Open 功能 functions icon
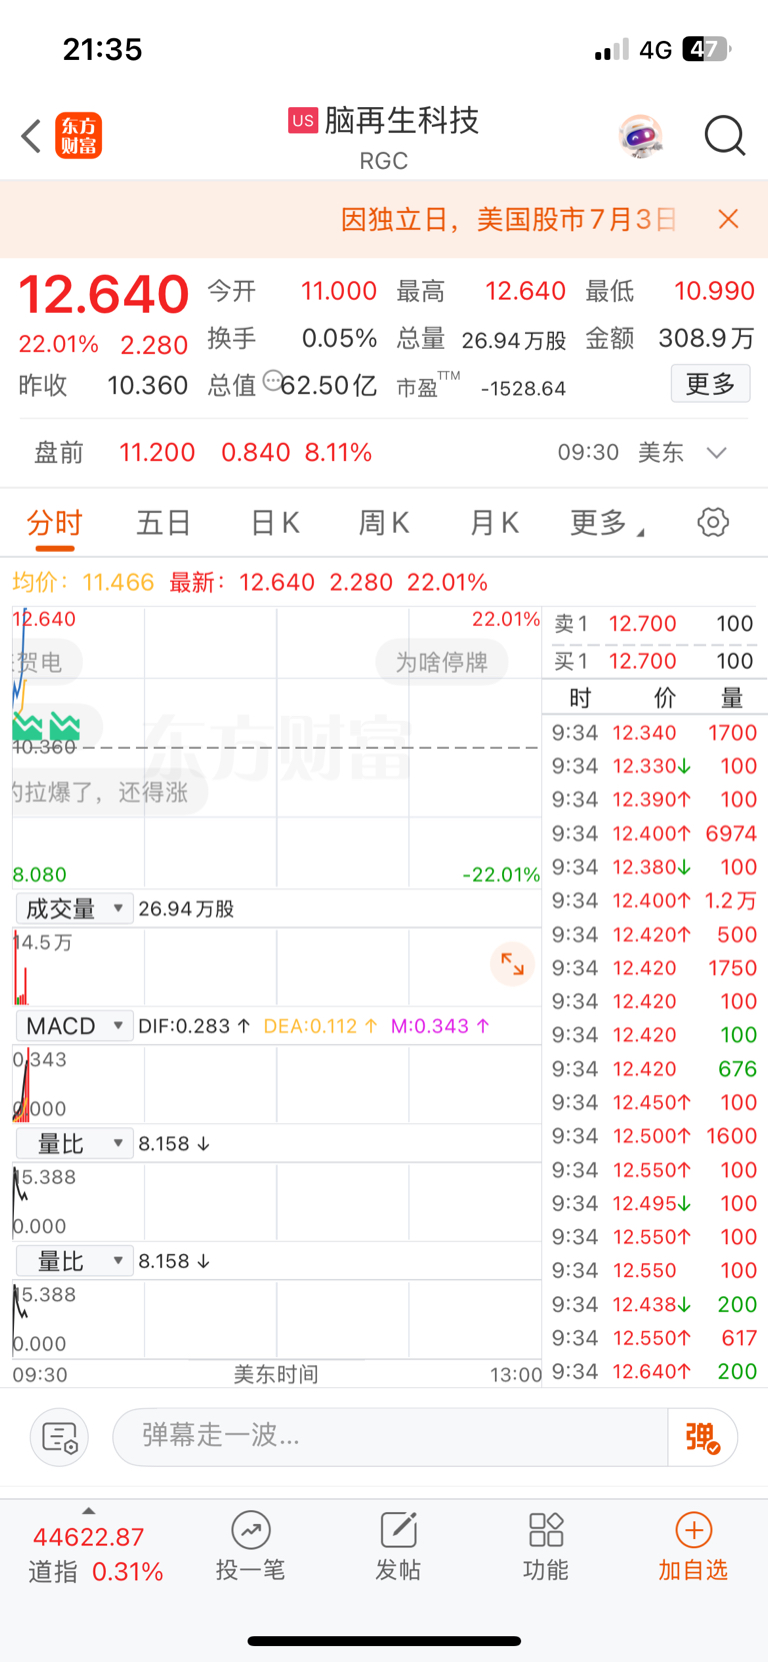The width and height of the screenshot is (768, 1663). (x=546, y=1546)
